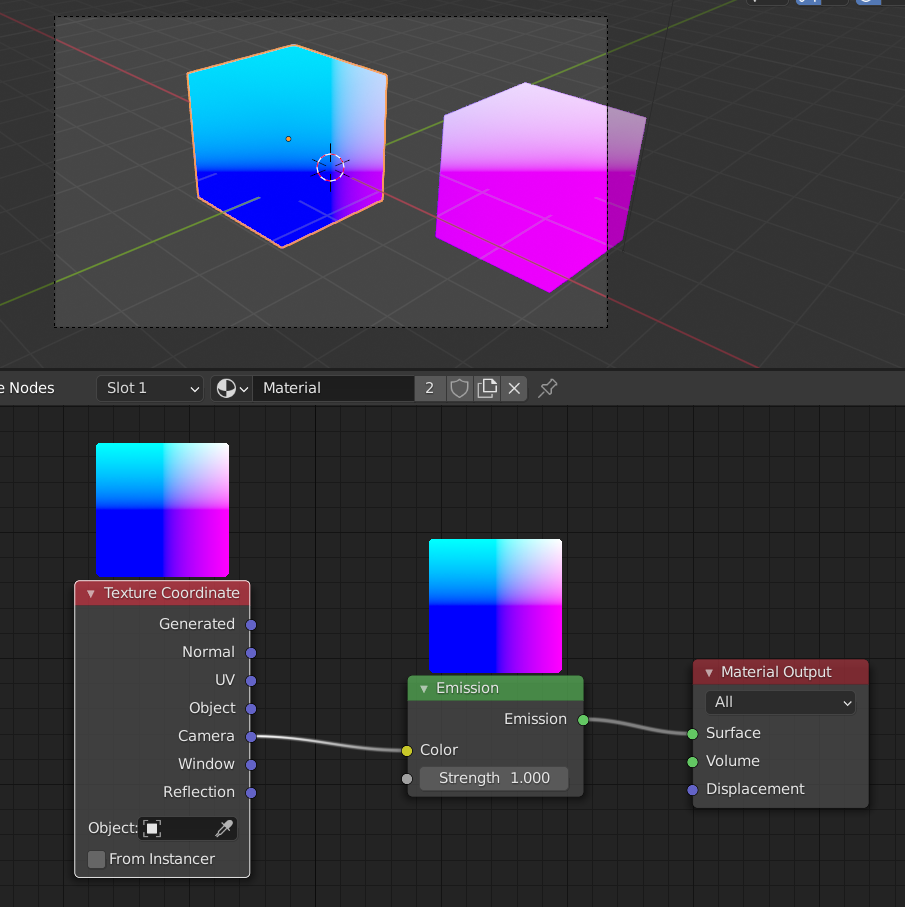Open the Slot 1 dropdown
The height and width of the screenshot is (907, 905).
[x=150, y=388]
